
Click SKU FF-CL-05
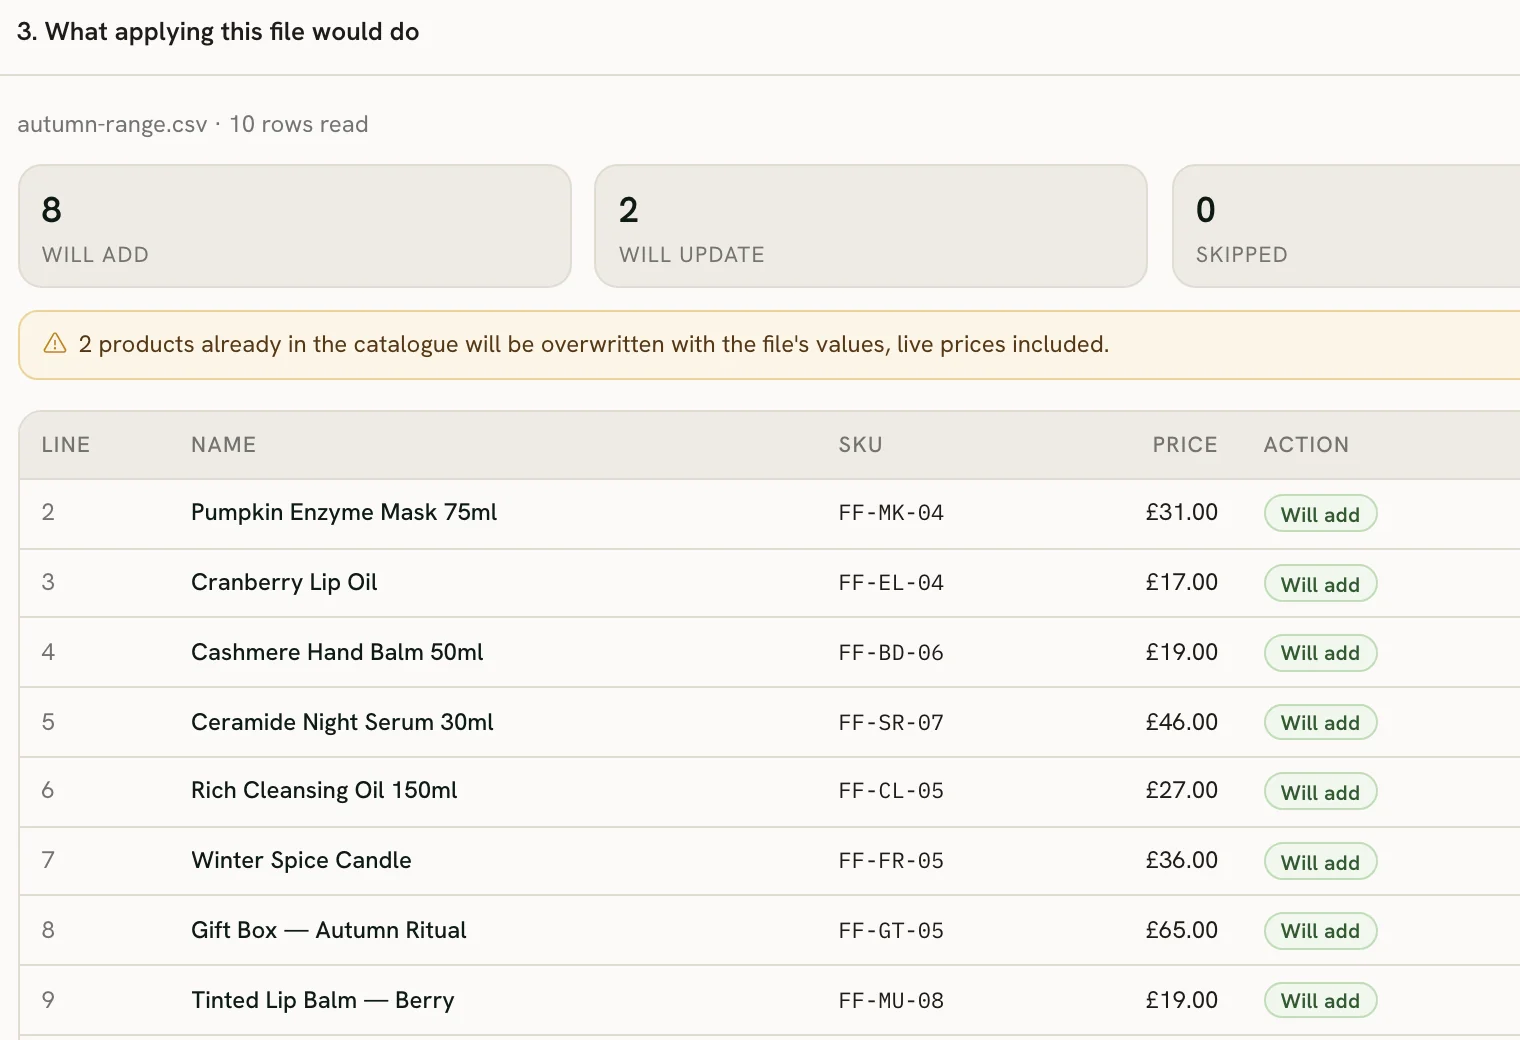[x=891, y=791]
